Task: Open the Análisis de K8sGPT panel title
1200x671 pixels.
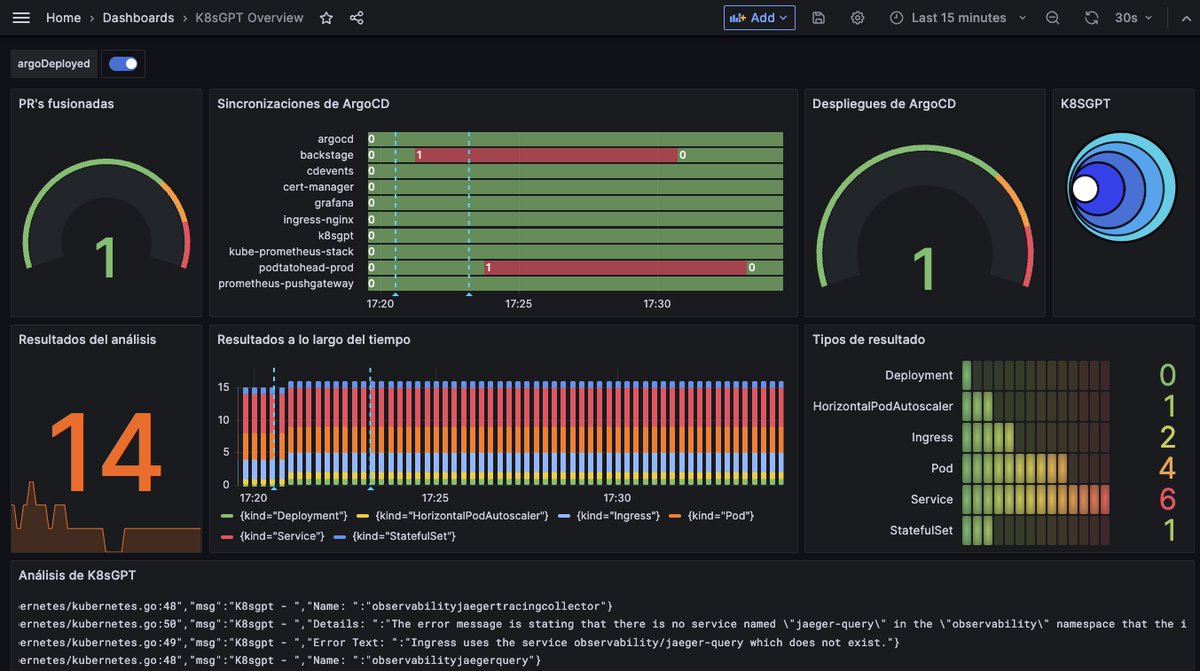Action: pos(77,575)
